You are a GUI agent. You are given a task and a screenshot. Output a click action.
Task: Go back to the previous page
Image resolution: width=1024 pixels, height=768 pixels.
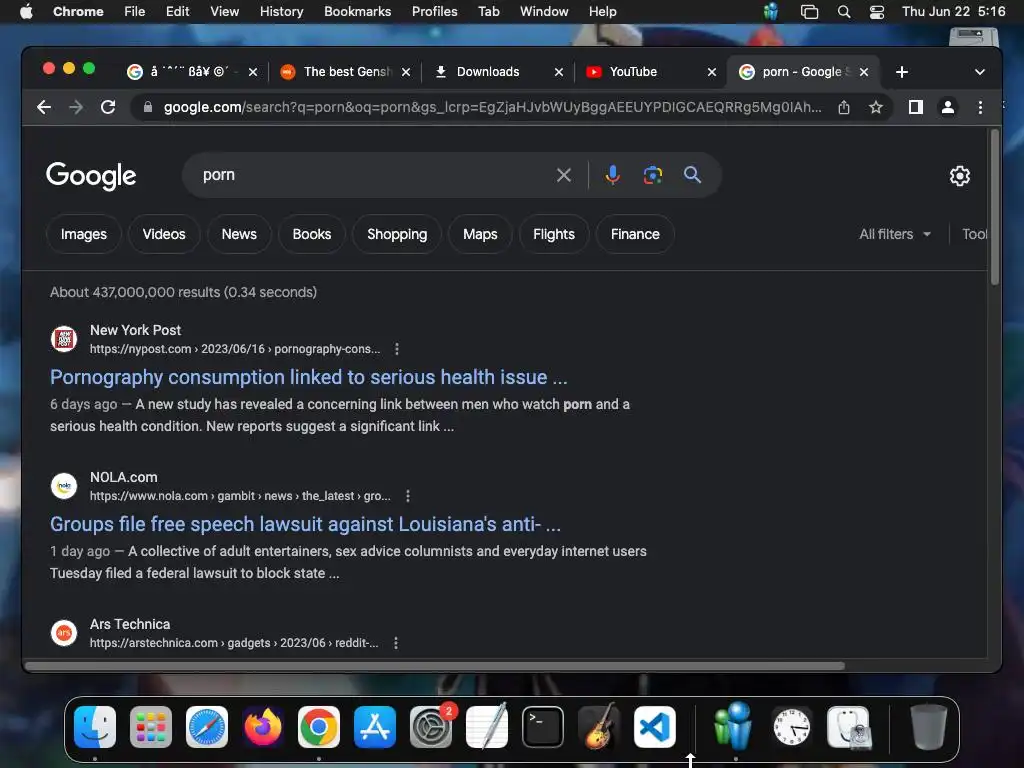coord(44,107)
